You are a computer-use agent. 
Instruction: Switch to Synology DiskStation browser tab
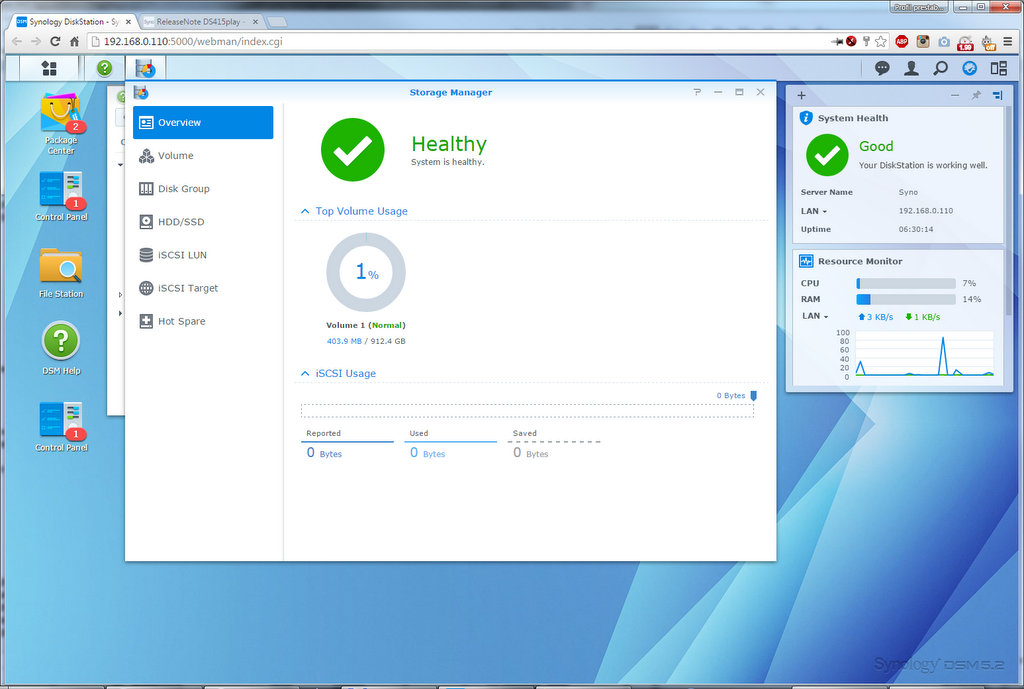pos(74,22)
